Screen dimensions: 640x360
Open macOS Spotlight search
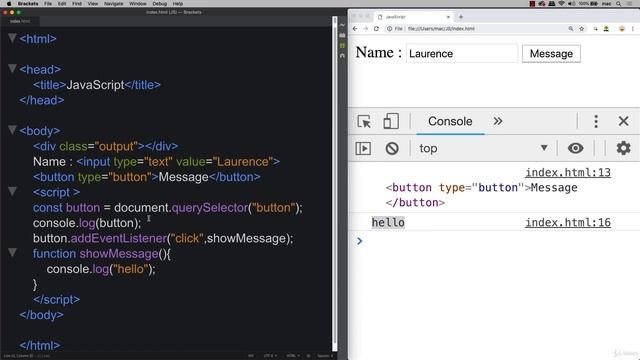[x=618, y=4]
